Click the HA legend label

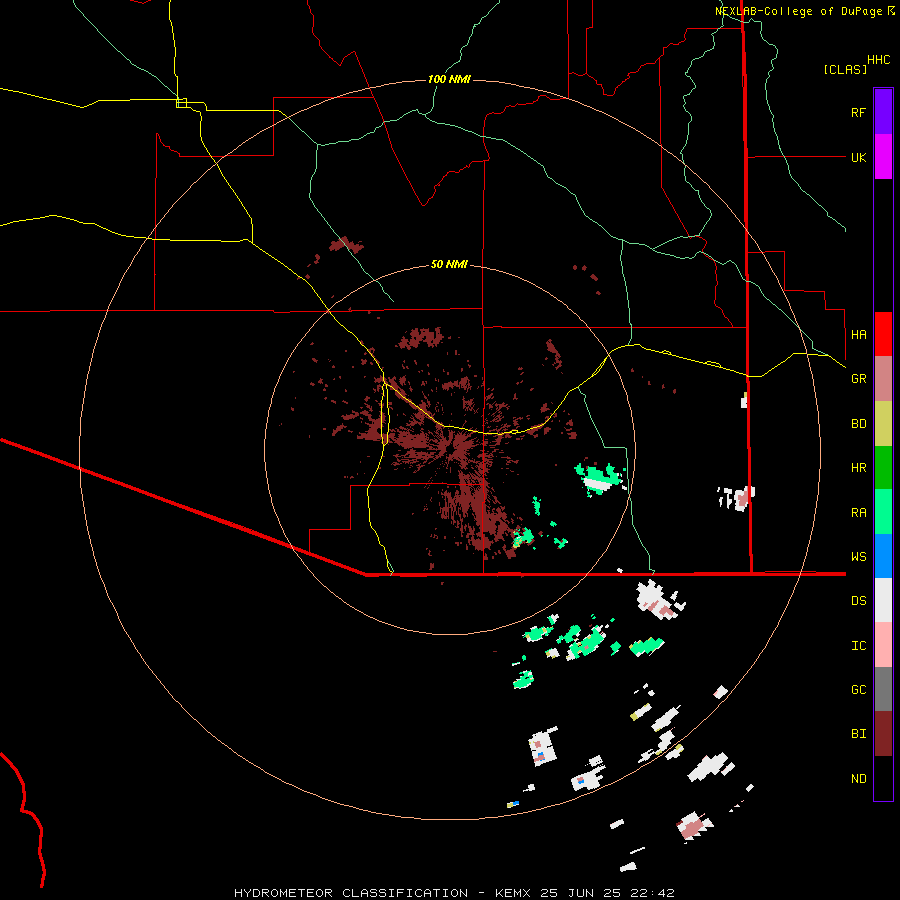[x=858, y=334]
